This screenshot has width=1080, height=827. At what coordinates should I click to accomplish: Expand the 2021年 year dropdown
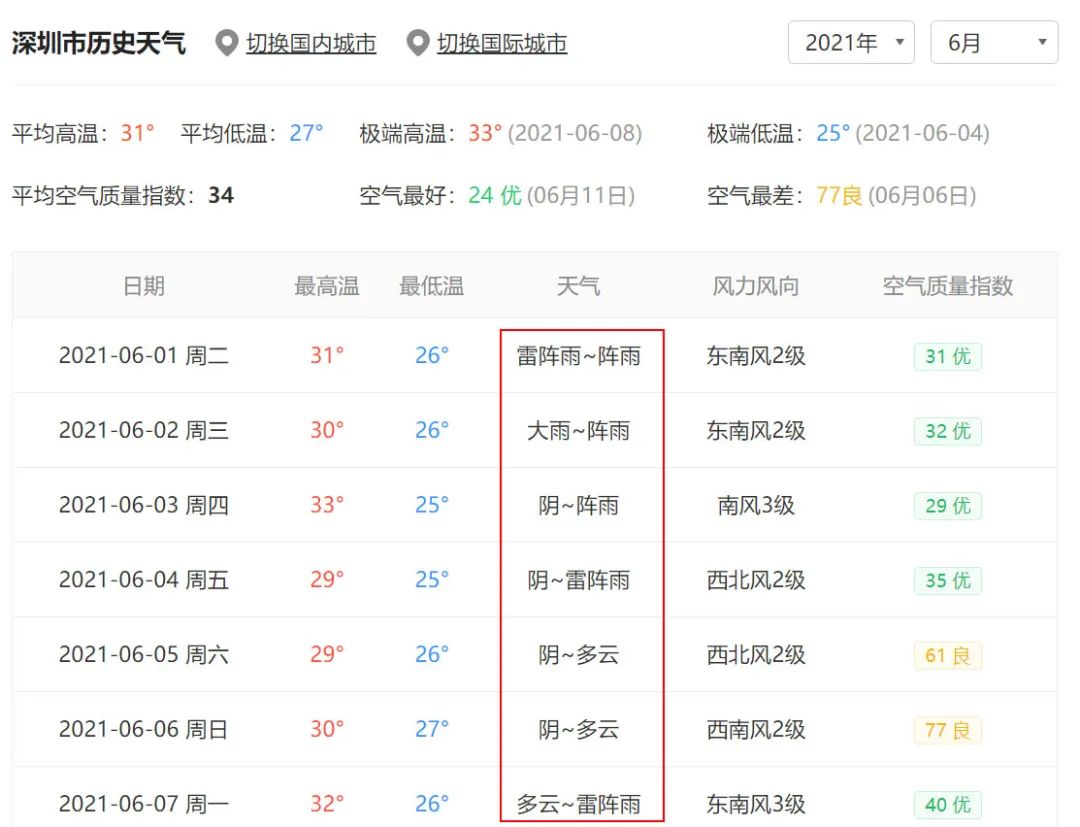[x=851, y=43]
